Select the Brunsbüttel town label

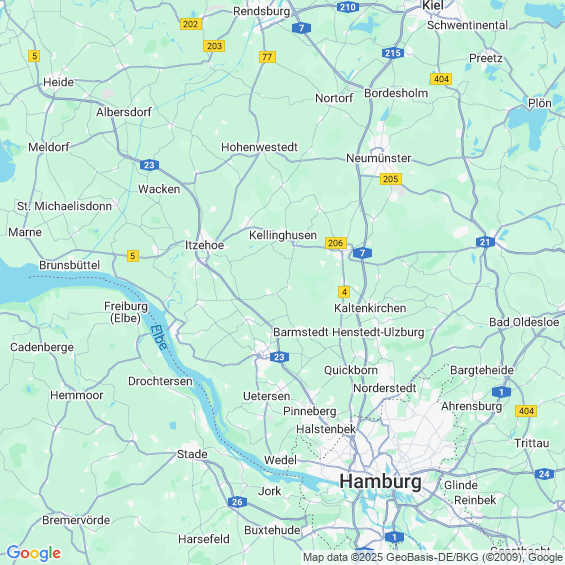(x=70, y=265)
